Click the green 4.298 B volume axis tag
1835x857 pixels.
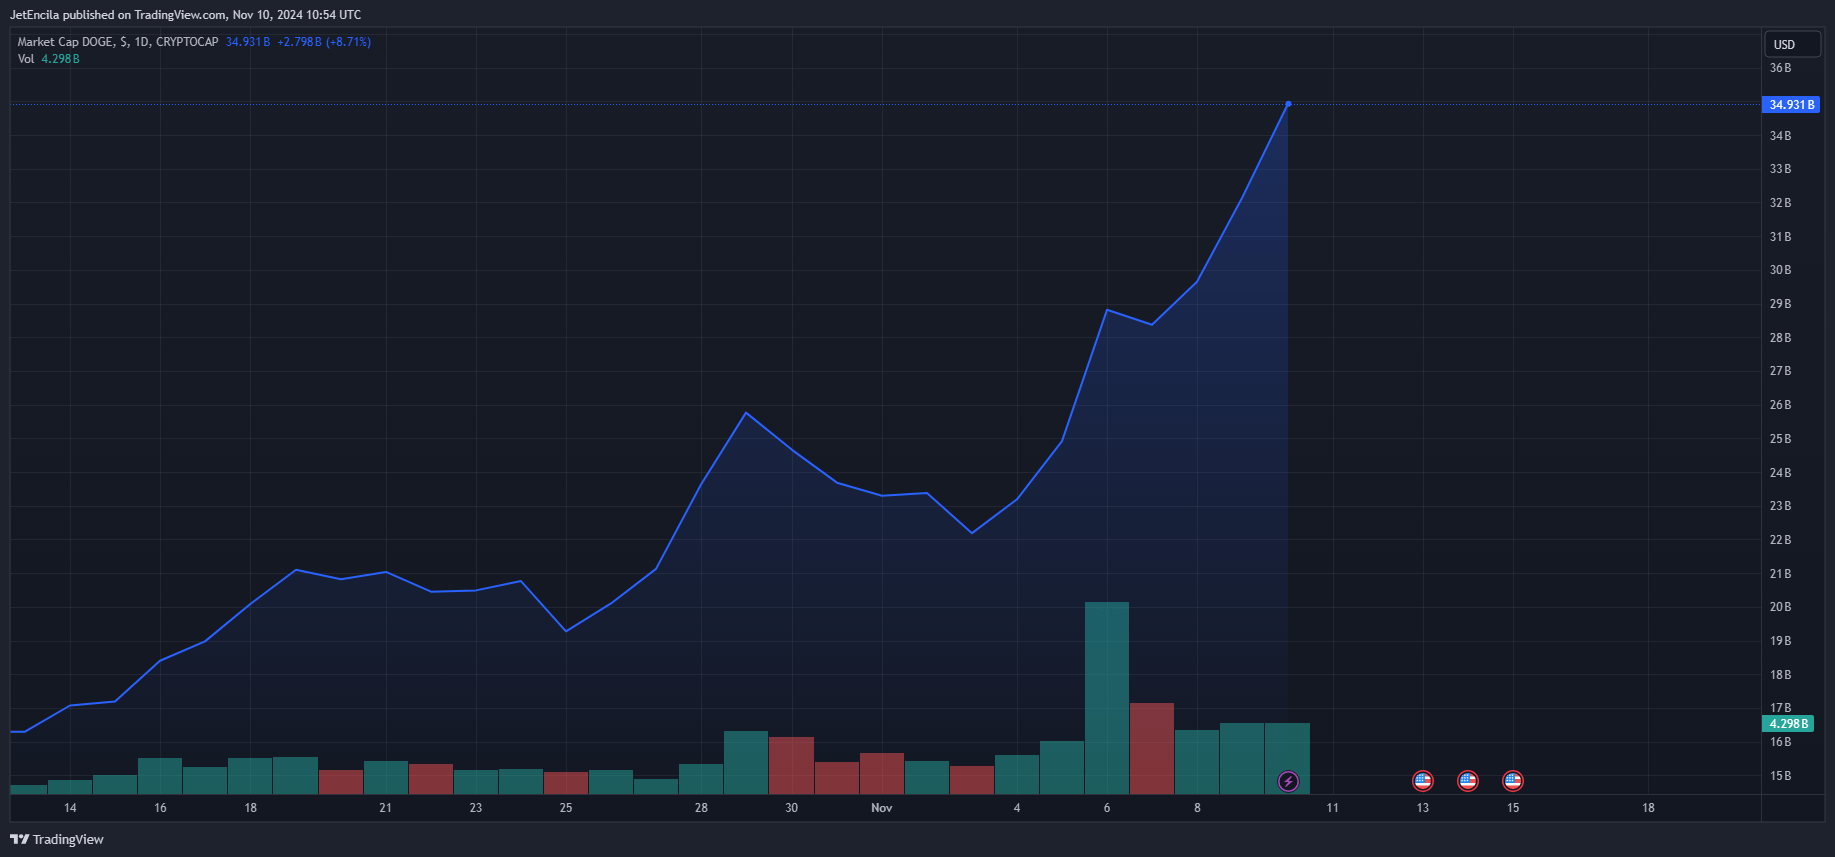[x=1788, y=724]
